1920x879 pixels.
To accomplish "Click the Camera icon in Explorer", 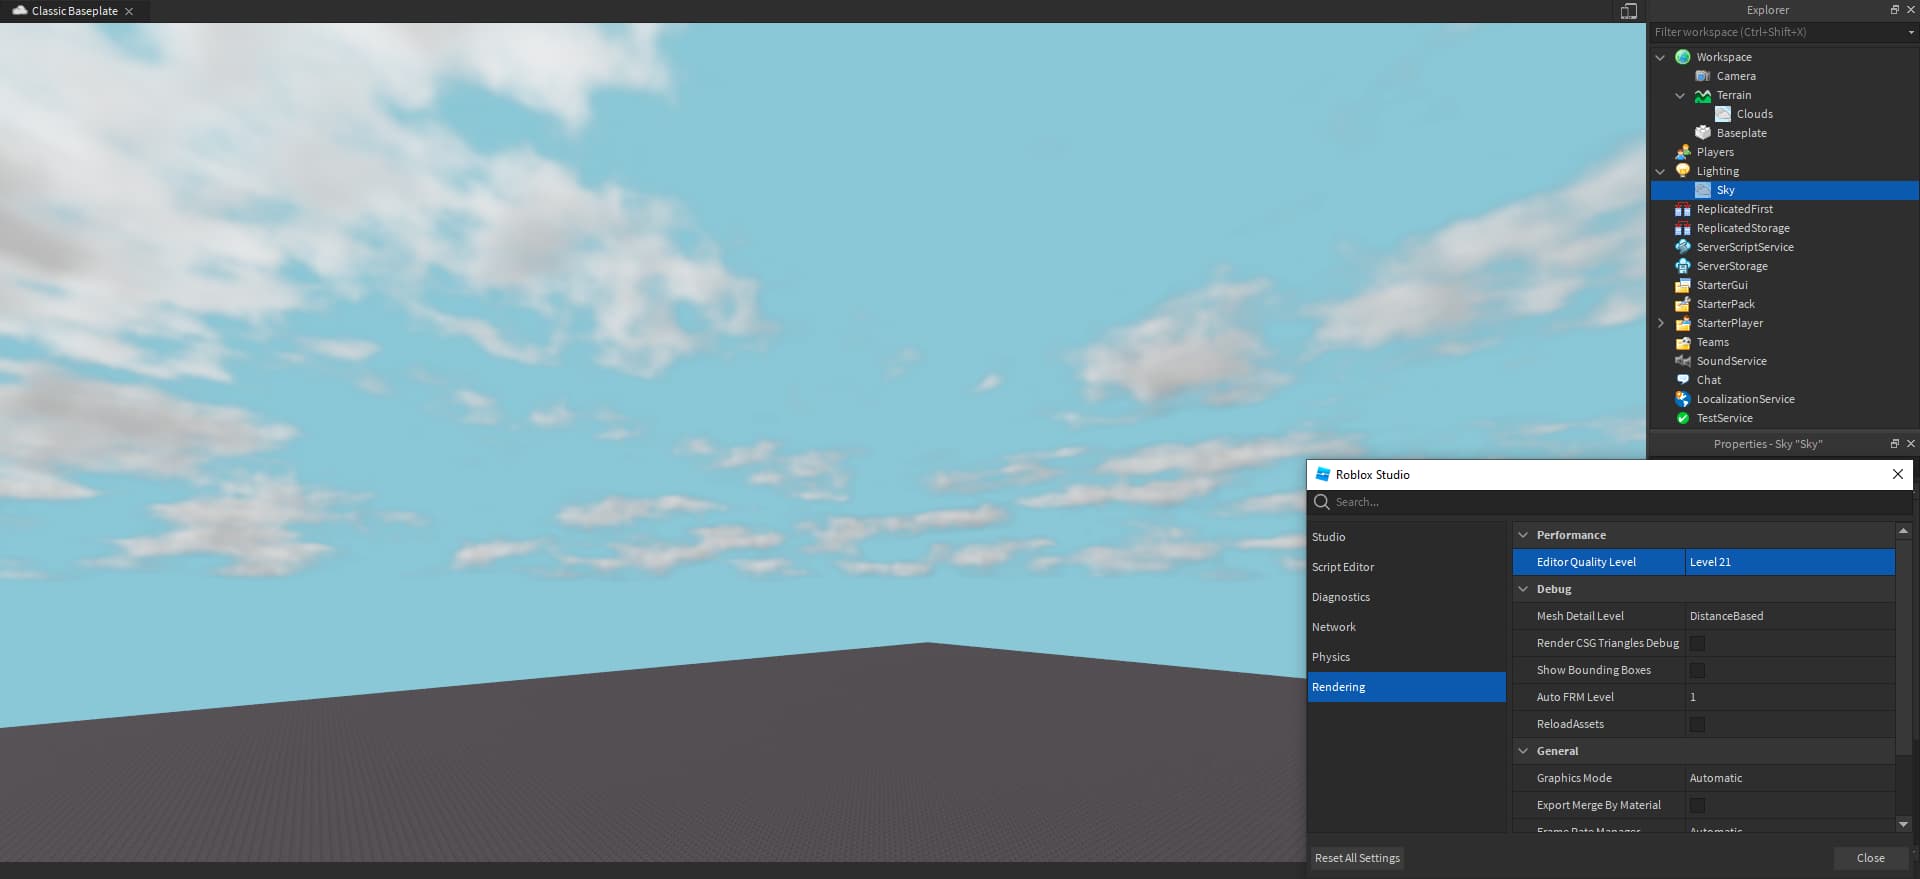I will pyautogui.click(x=1703, y=76).
